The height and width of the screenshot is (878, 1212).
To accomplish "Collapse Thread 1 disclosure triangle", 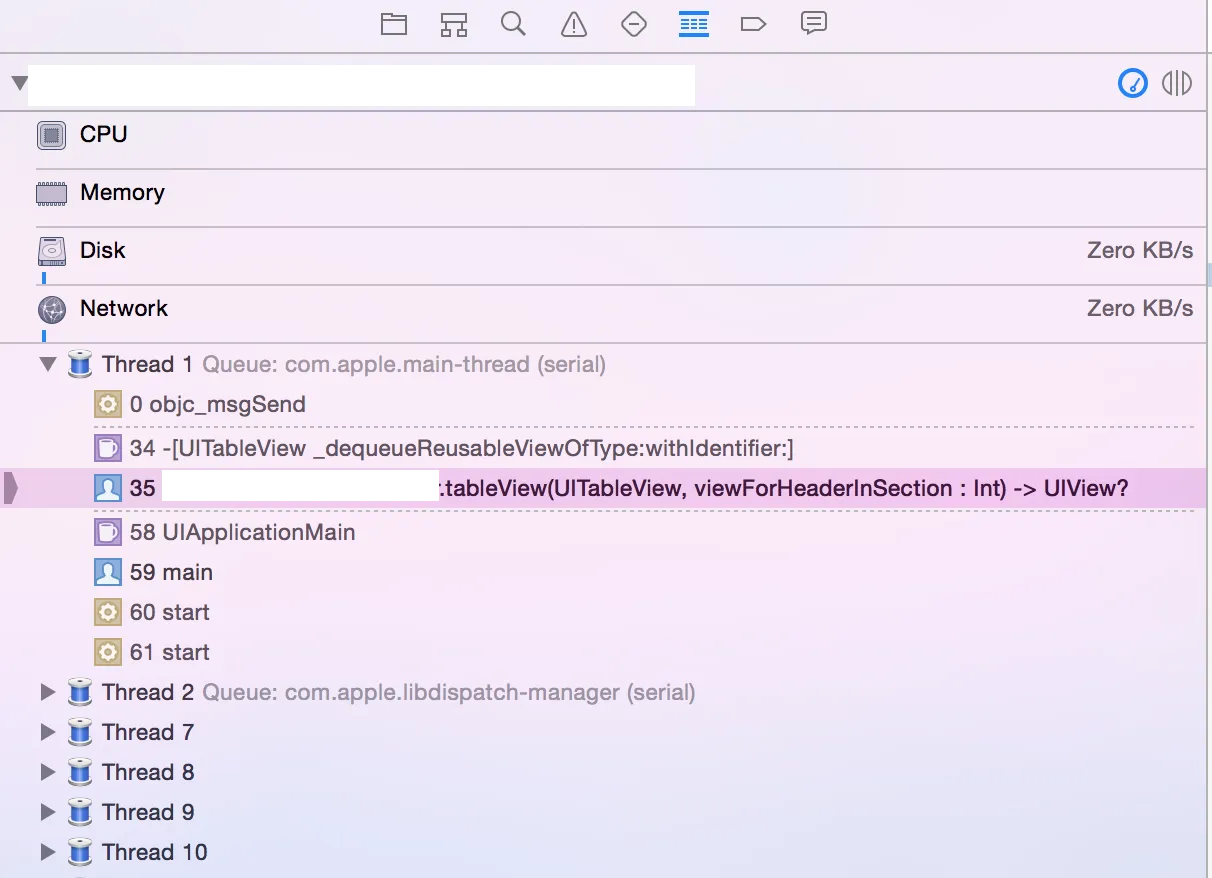I will 47,364.
